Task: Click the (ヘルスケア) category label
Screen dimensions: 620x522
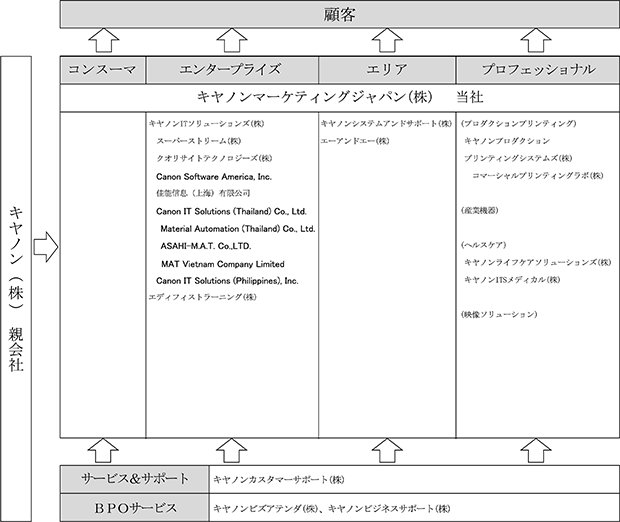Action: 483,245
